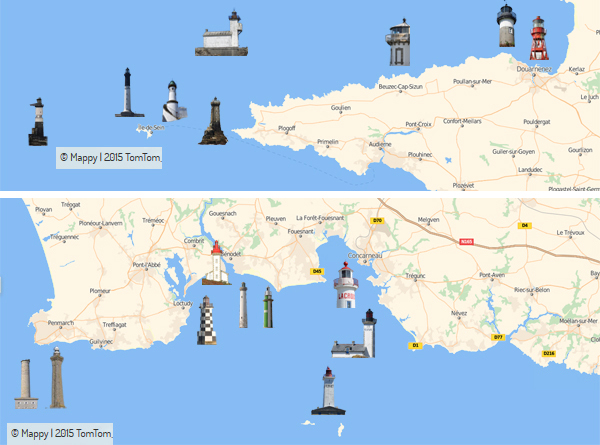Click the red N165 road badge
Image resolution: width=600 pixels, height=445 pixels.
coord(466,241)
